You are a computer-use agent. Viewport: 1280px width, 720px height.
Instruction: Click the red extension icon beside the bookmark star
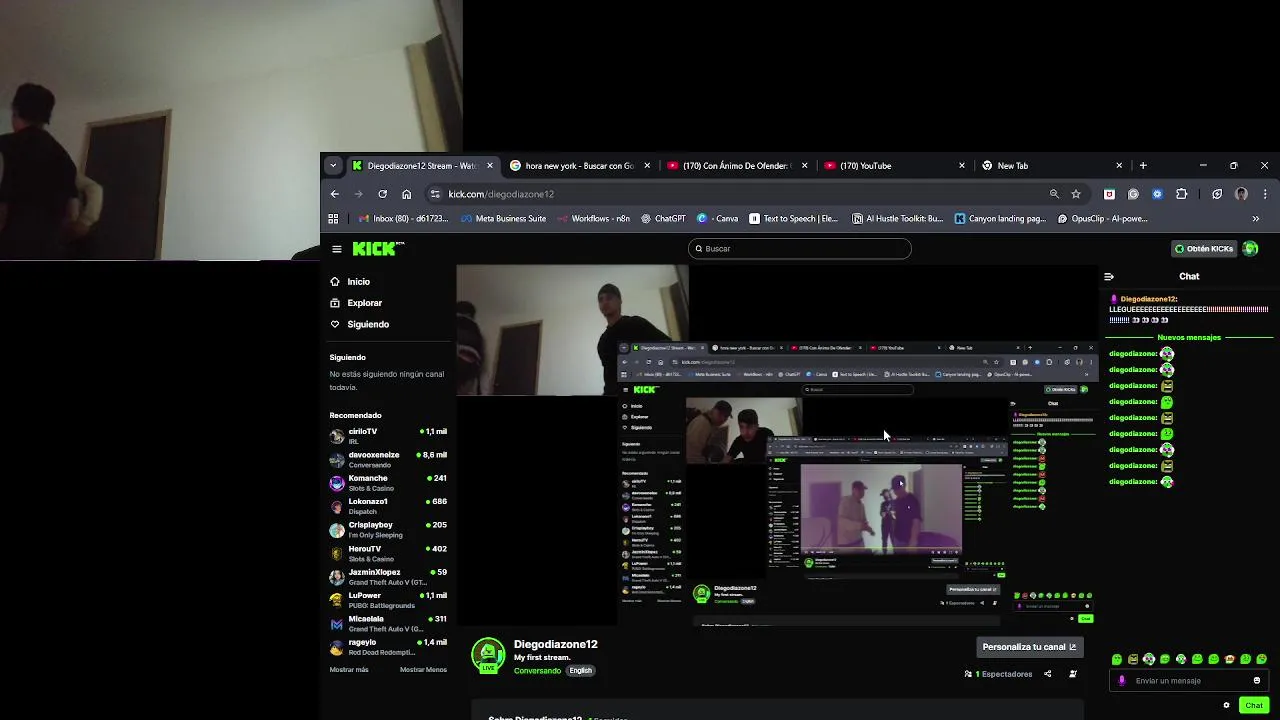(1109, 194)
